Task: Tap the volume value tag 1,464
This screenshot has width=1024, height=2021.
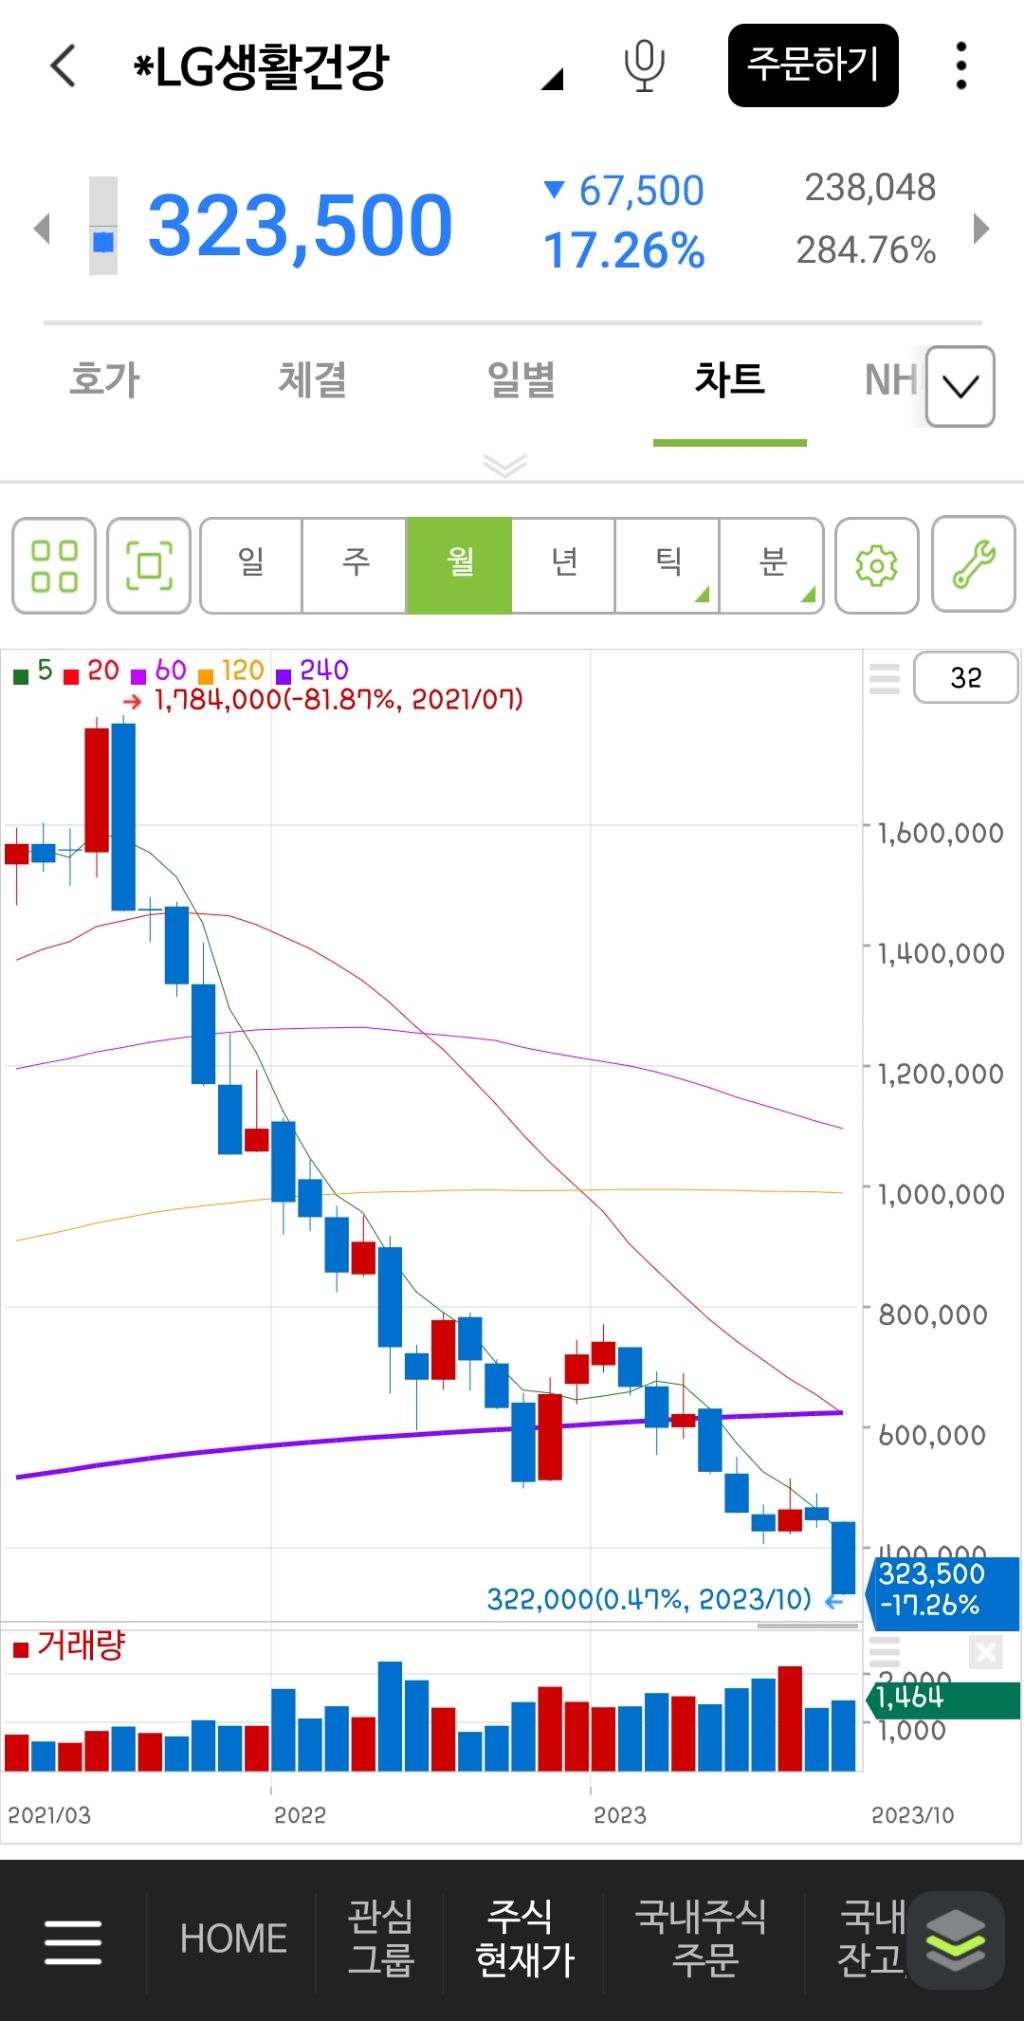Action: (x=945, y=1698)
